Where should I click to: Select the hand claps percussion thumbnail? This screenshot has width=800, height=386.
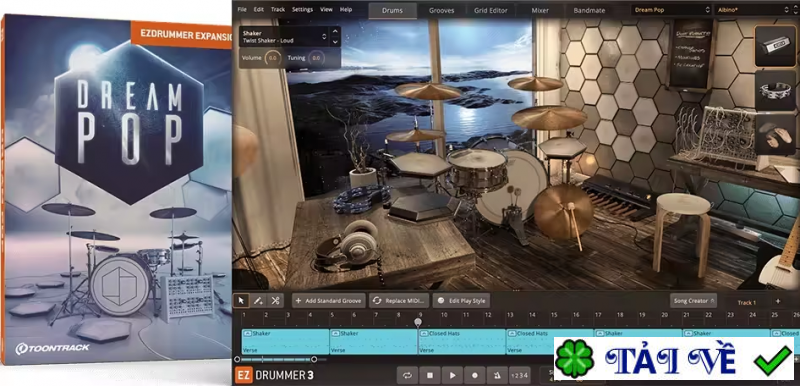[x=775, y=135]
